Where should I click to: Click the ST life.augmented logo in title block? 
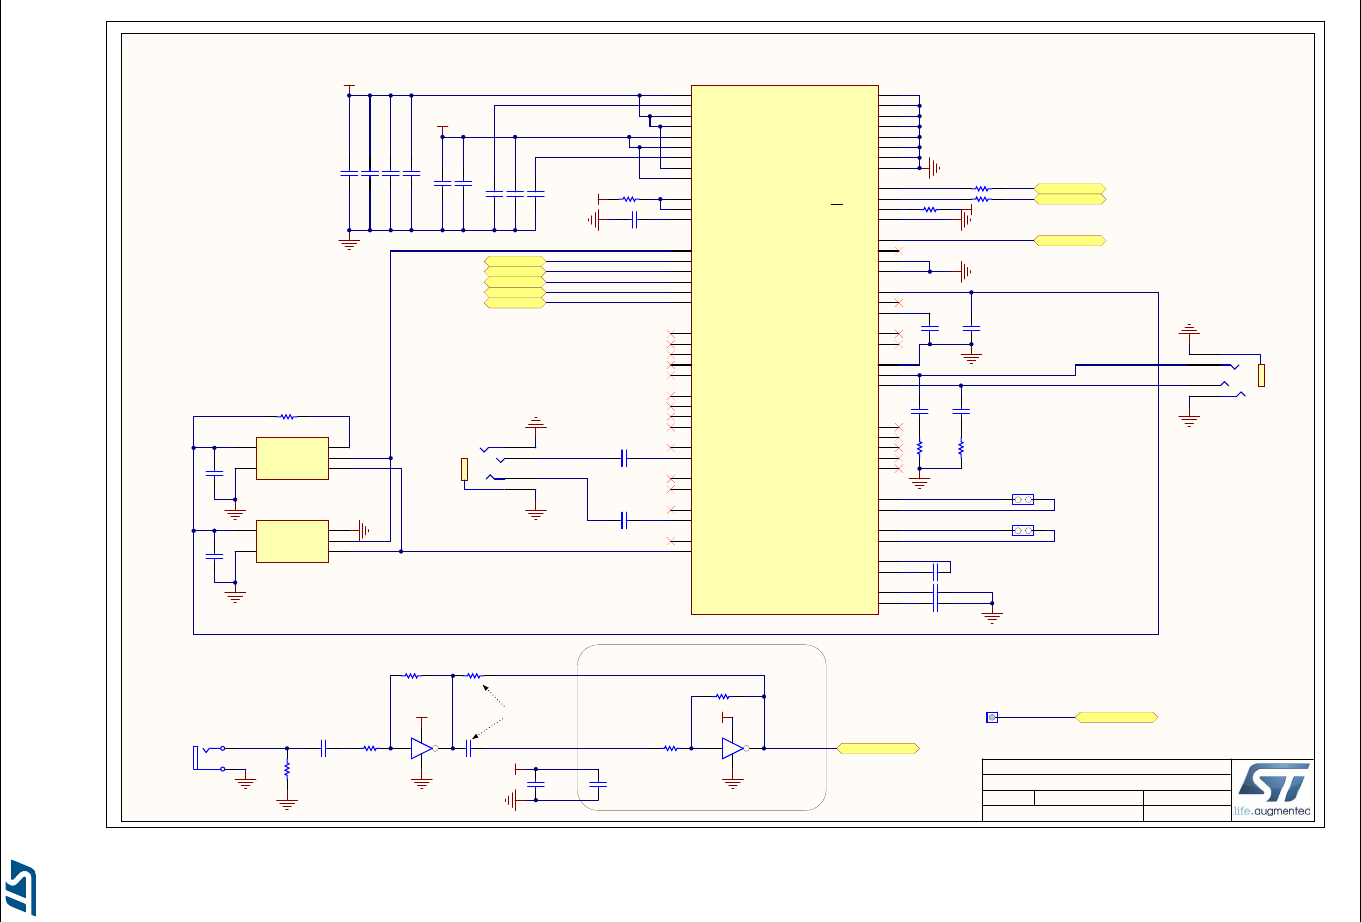point(1271,790)
